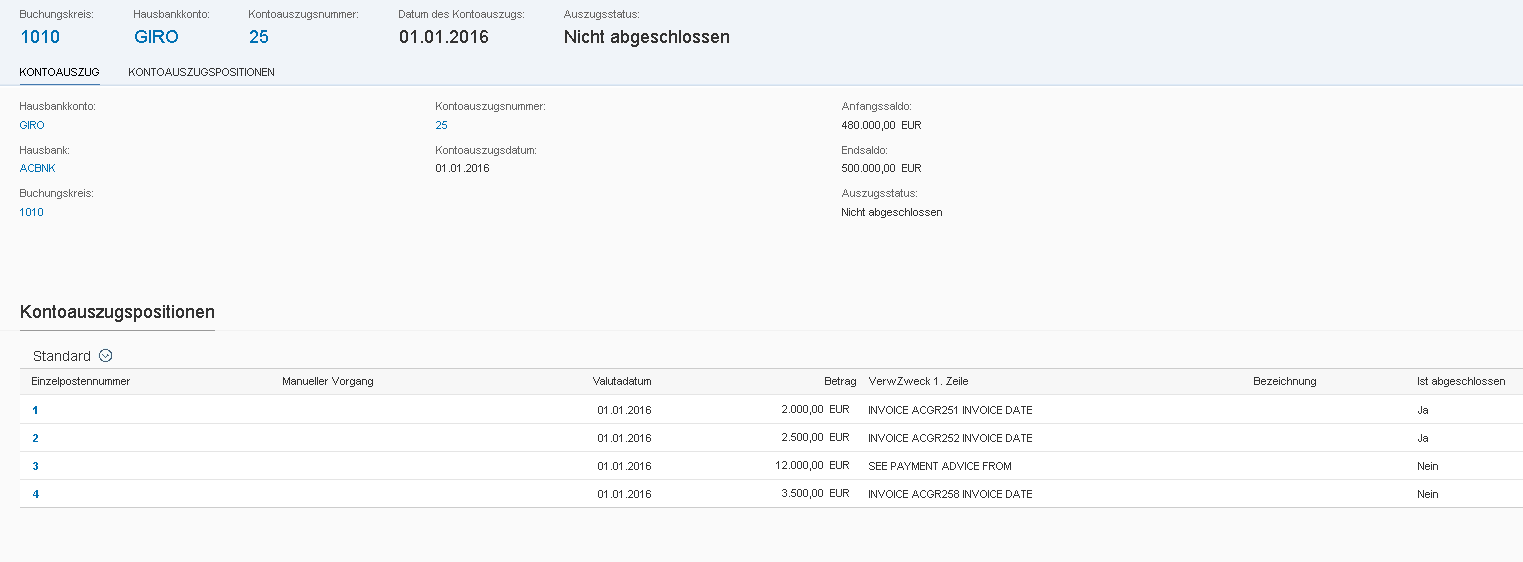Click the Manueller Vorgang column header
This screenshot has height=562, width=1523.
[x=327, y=381]
